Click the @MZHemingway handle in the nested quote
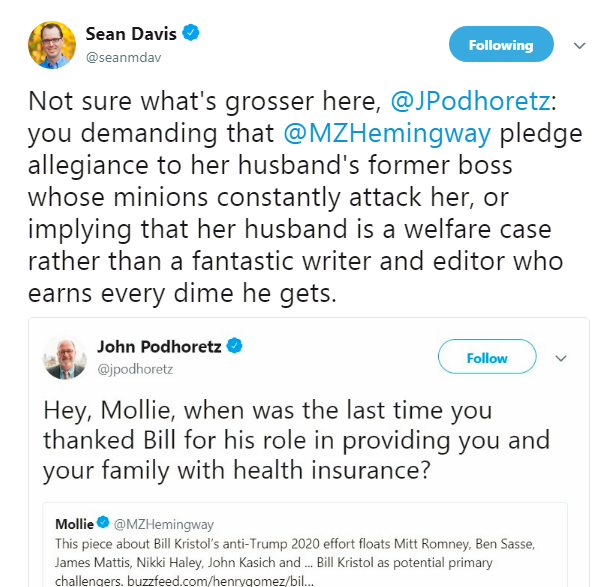Screen dimensions: 611x587 click(164, 524)
